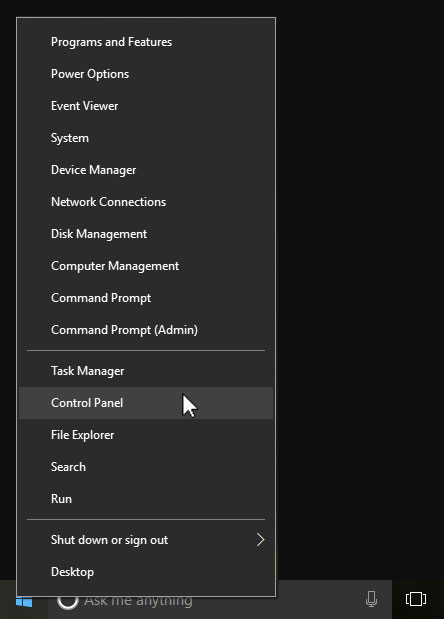Select Power Options from the menu
This screenshot has height=619, width=444.
click(x=146, y=74)
